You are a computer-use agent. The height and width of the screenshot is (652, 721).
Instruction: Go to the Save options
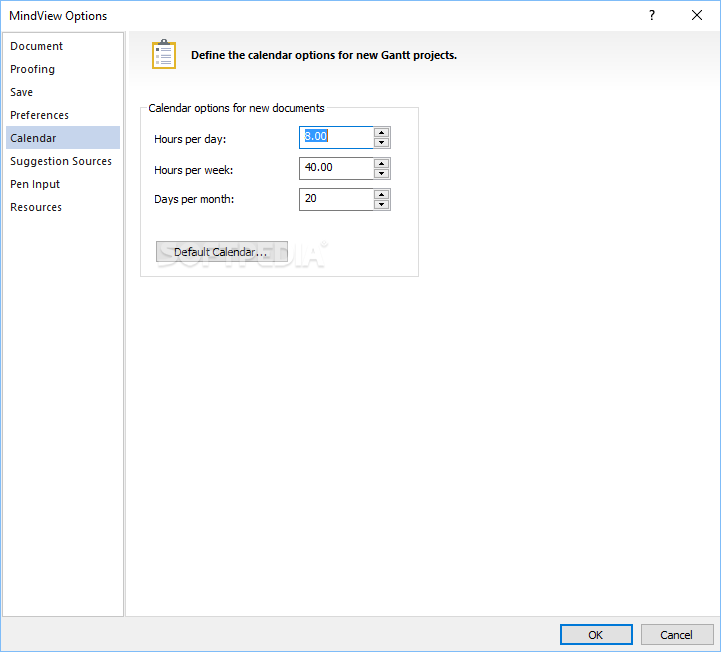coord(63,92)
